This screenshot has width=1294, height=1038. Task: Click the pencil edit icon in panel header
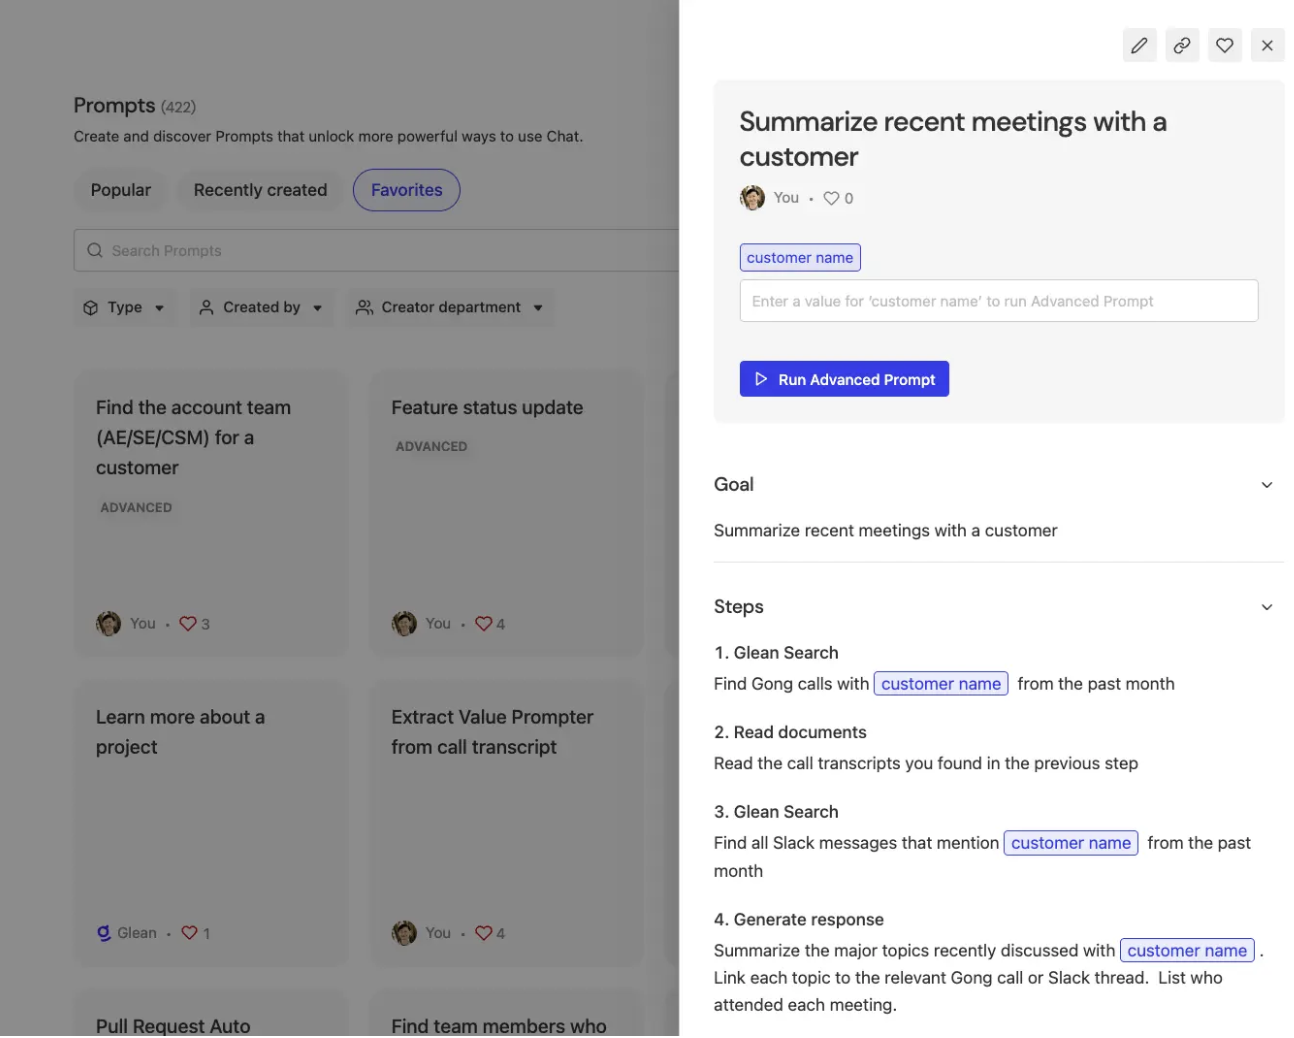[x=1139, y=45]
